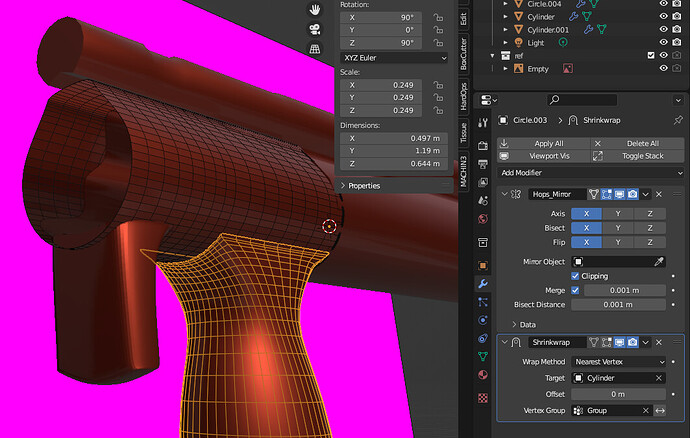
Task: Open the Collection properties tab
Action: 483,243
